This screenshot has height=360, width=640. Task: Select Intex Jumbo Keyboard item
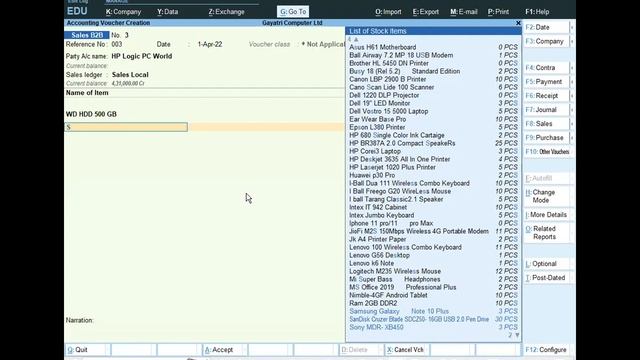click(x=433, y=215)
